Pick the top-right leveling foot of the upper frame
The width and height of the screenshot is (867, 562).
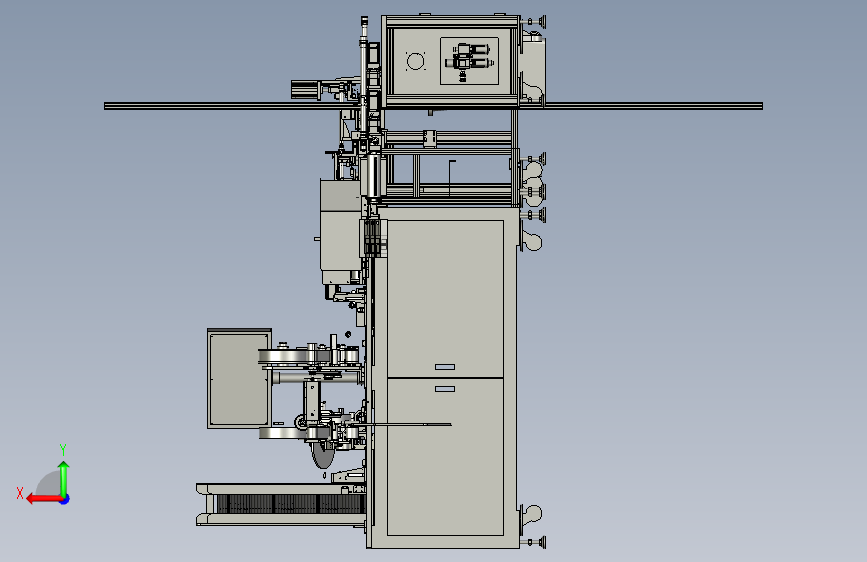(x=534, y=22)
